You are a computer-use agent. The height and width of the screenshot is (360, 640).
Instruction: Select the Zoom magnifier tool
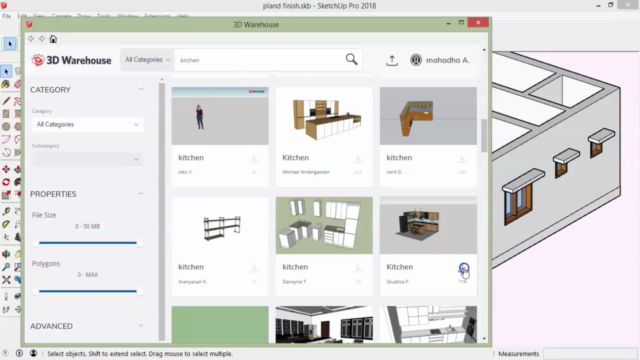coord(6,267)
